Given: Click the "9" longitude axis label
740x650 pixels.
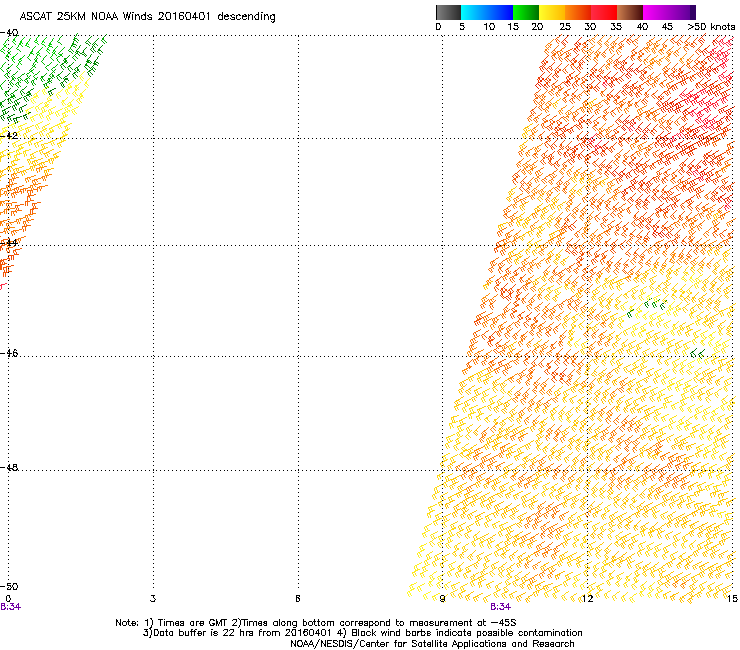Looking at the screenshot, I should 442,599.
